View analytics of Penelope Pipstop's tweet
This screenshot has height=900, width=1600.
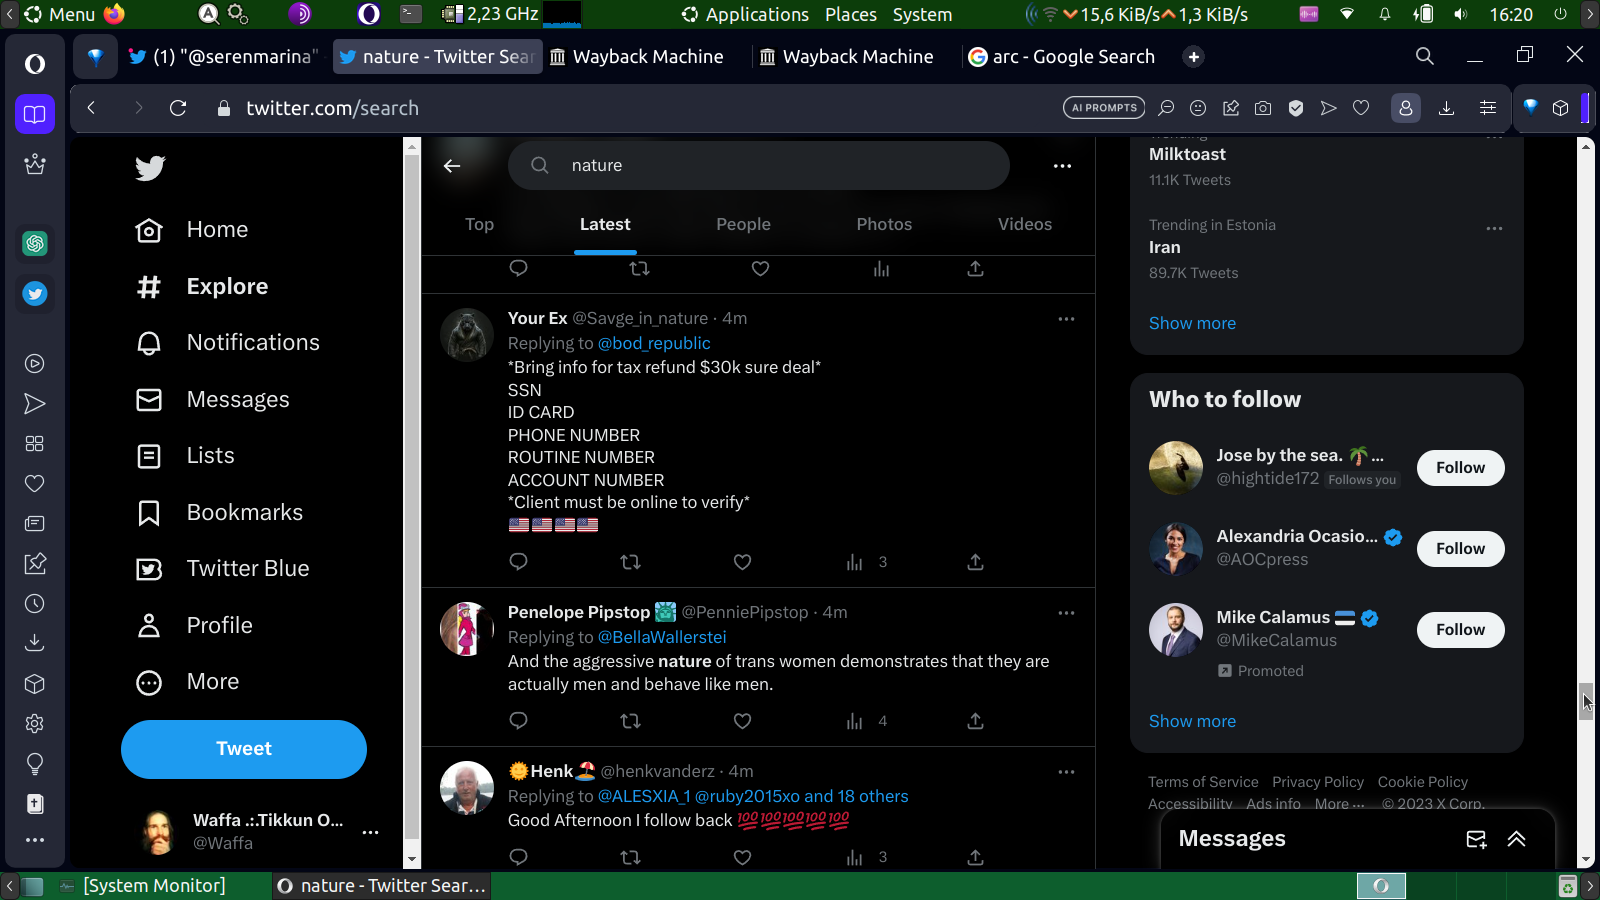(x=865, y=721)
